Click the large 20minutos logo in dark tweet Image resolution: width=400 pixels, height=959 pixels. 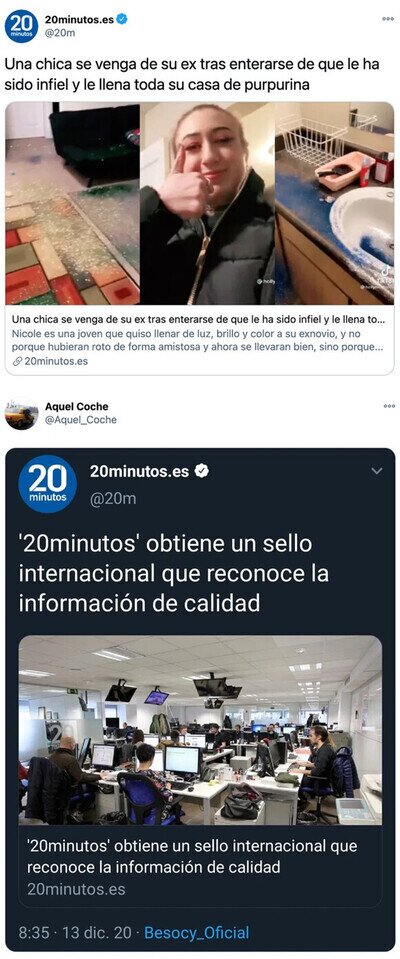tap(47, 484)
